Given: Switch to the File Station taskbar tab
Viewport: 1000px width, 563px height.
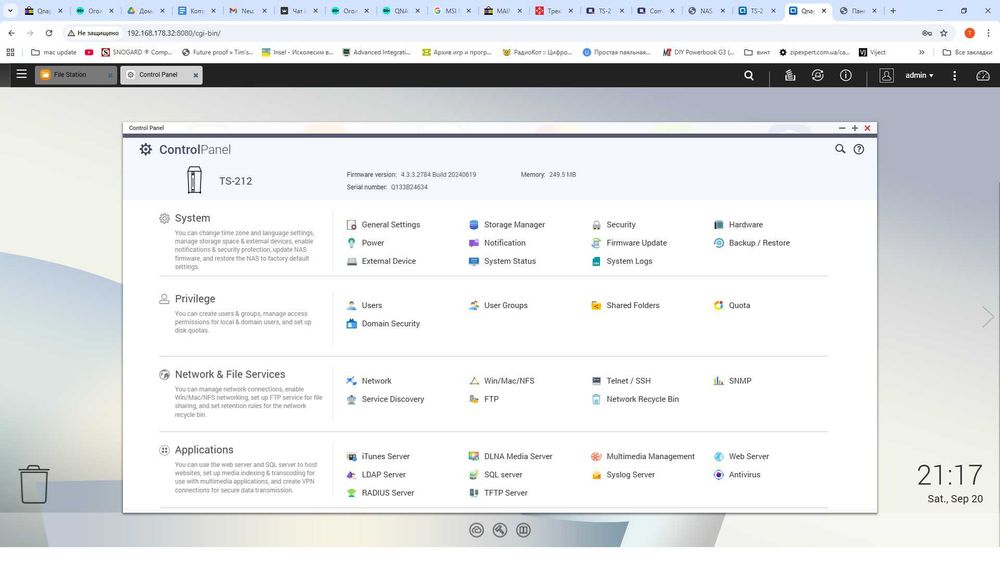Looking at the screenshot, I should click(x=75, y=75).
